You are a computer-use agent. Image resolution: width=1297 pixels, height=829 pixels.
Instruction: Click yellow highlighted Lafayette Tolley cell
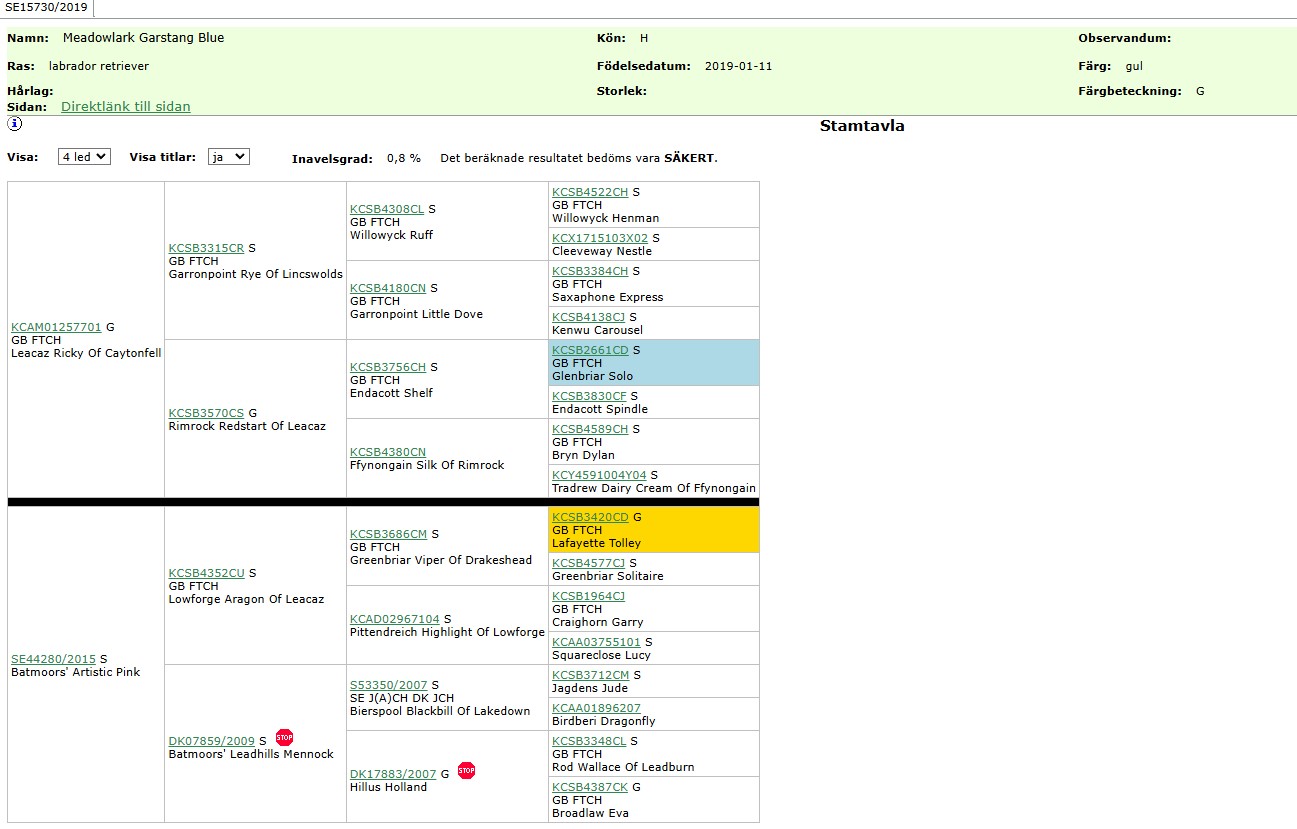click(653, 530)
